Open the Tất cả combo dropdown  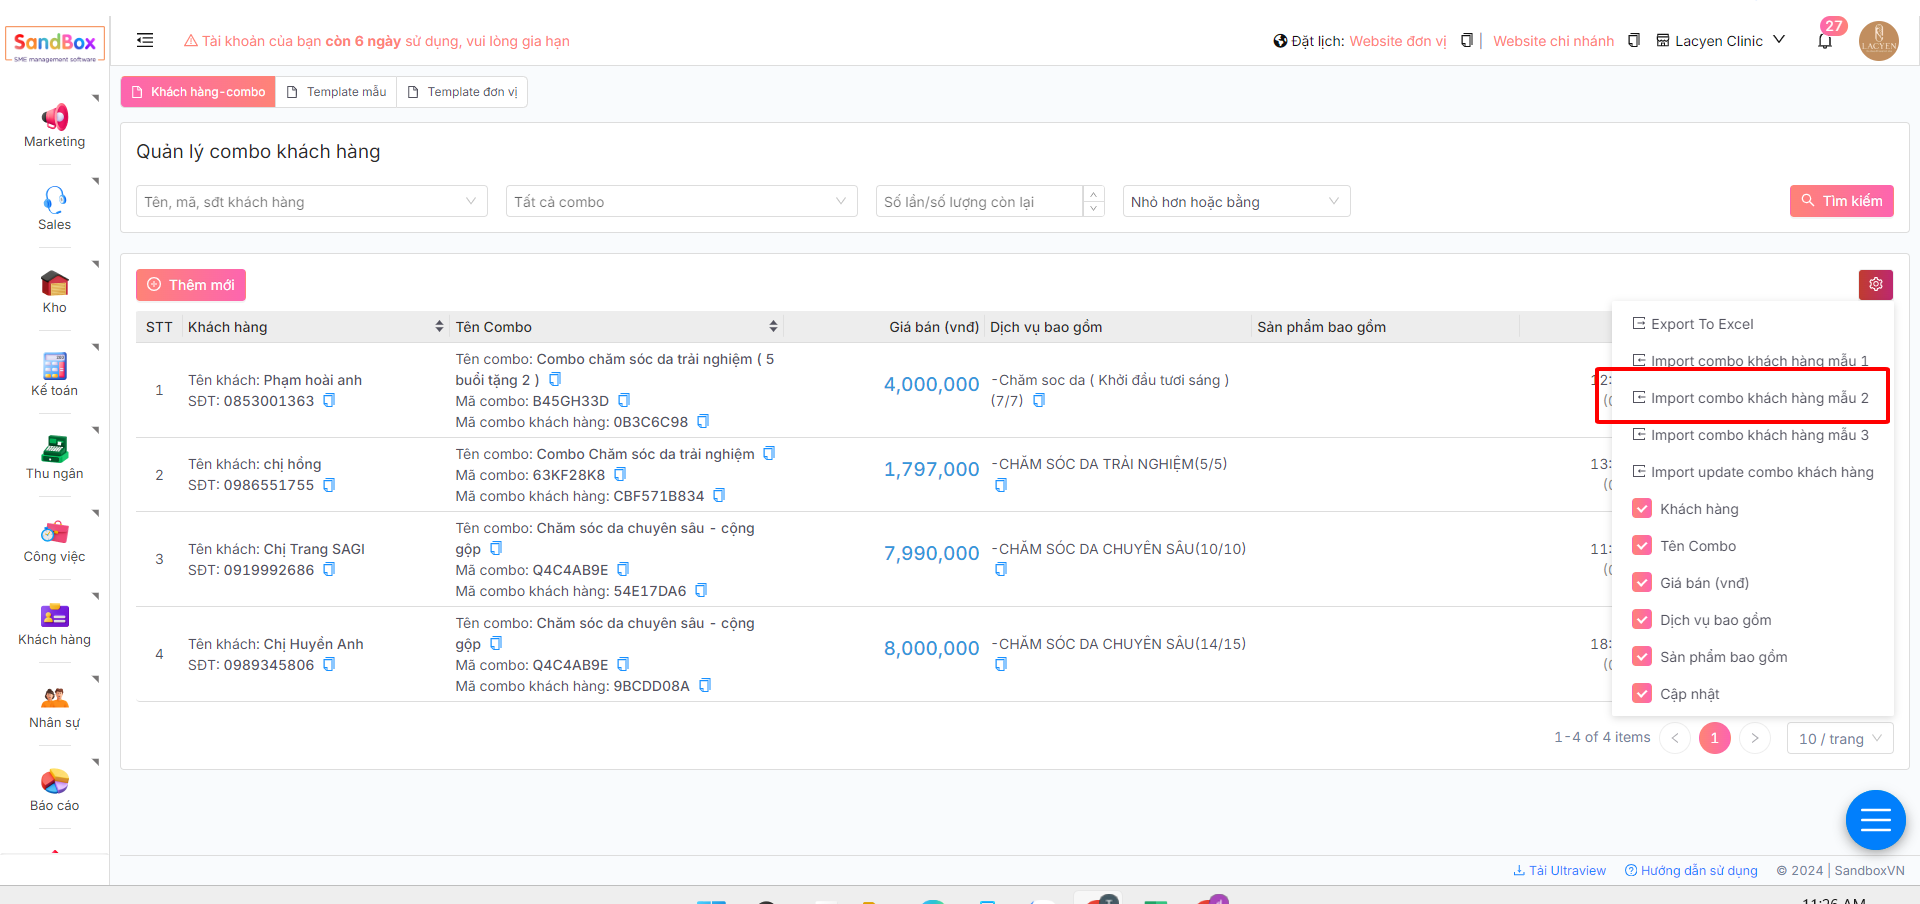pos(680,202)
